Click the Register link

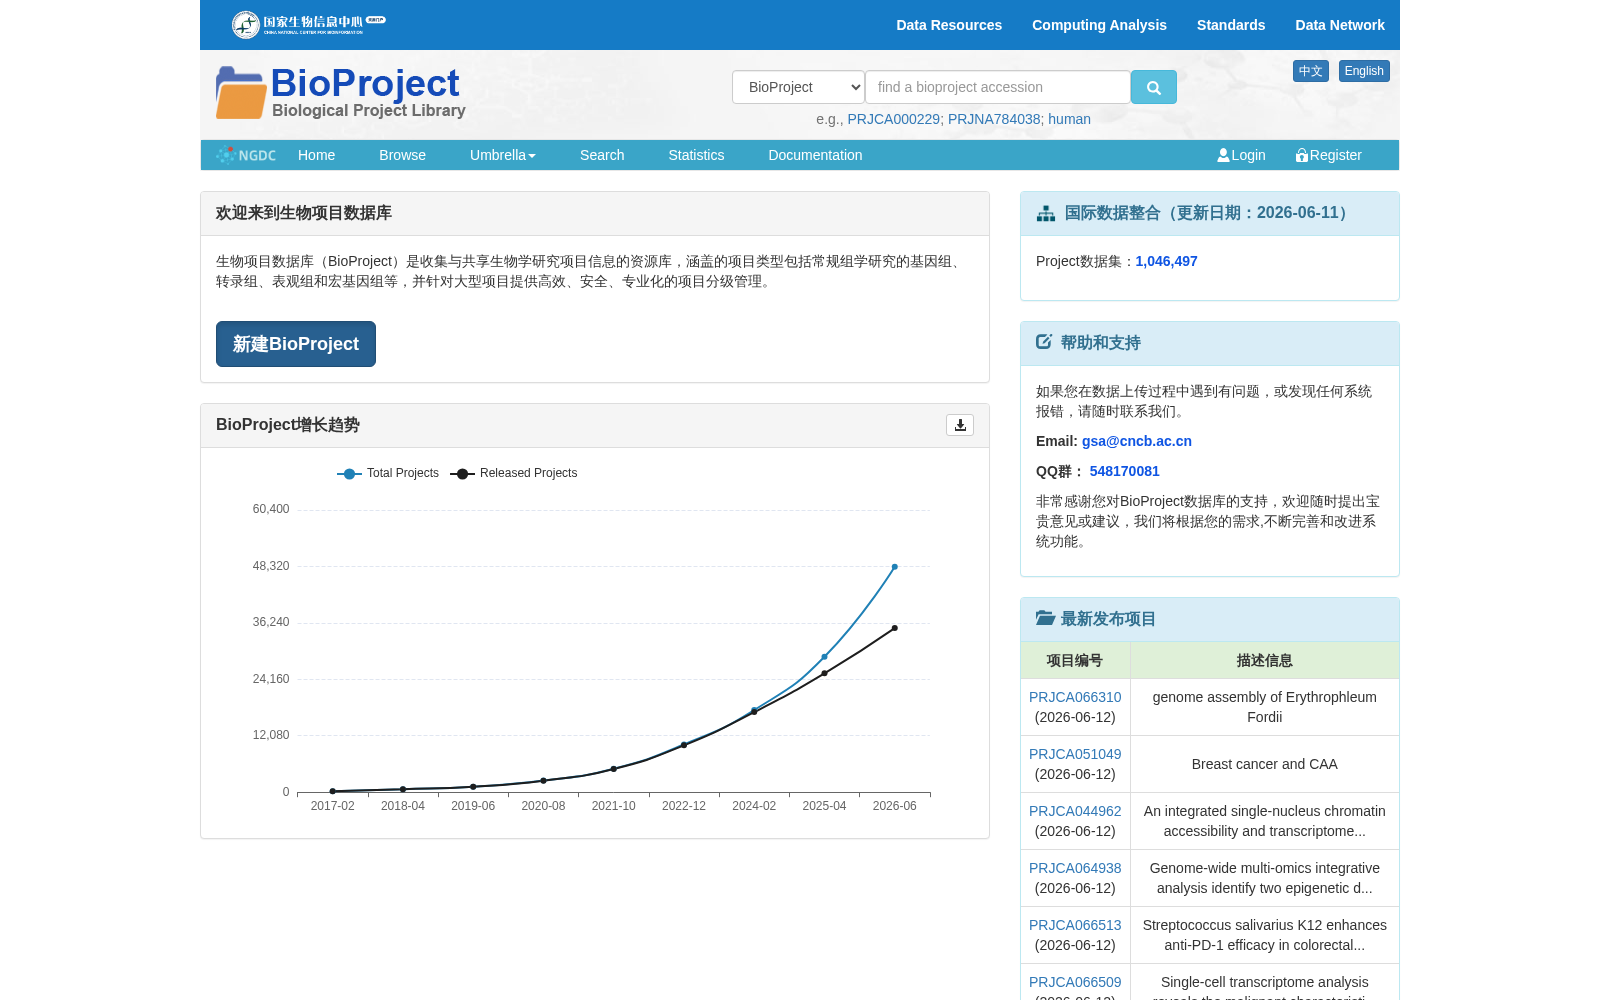1329,155
